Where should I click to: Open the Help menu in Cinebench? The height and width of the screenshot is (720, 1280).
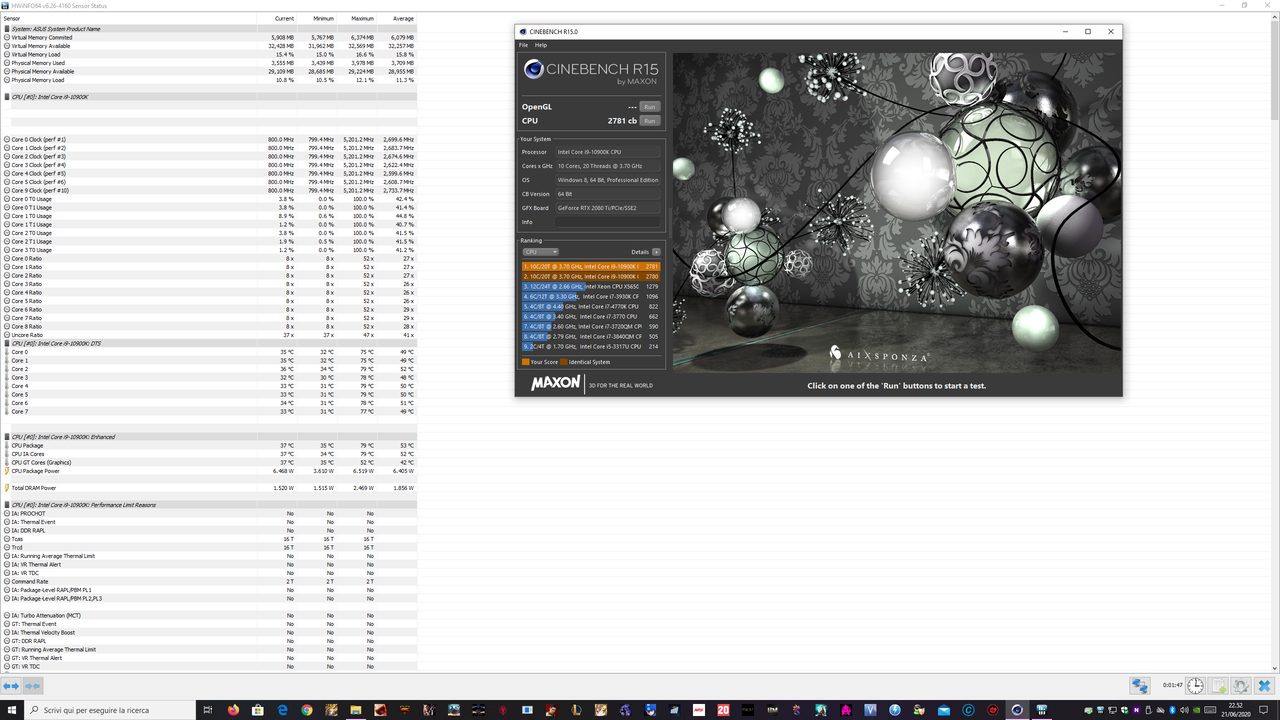point(541,45)
